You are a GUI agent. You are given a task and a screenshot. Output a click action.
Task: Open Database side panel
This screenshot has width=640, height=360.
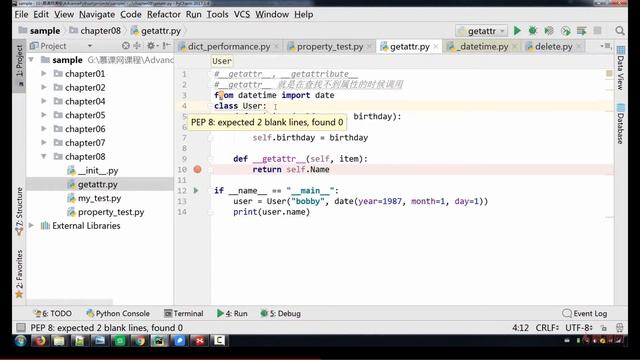620,124
